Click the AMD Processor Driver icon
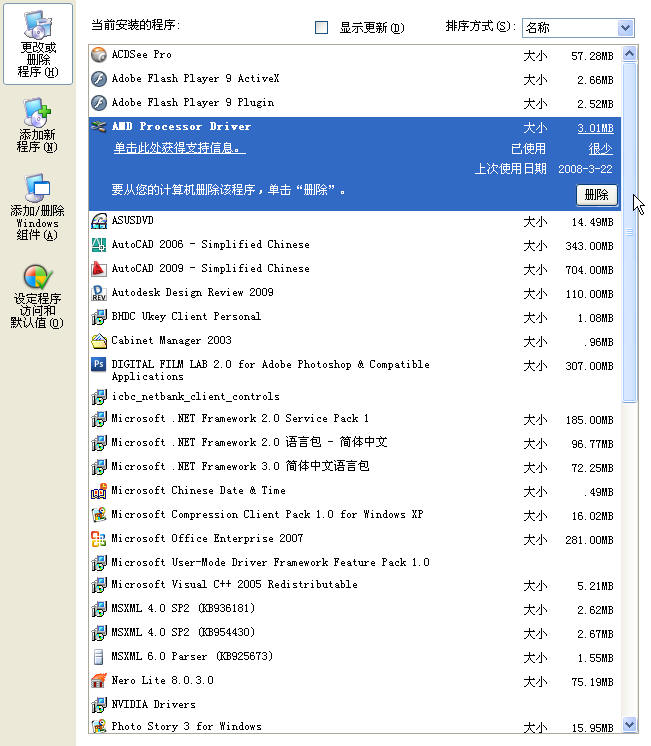The image size is (651, 746). click(x=99, y=127)
